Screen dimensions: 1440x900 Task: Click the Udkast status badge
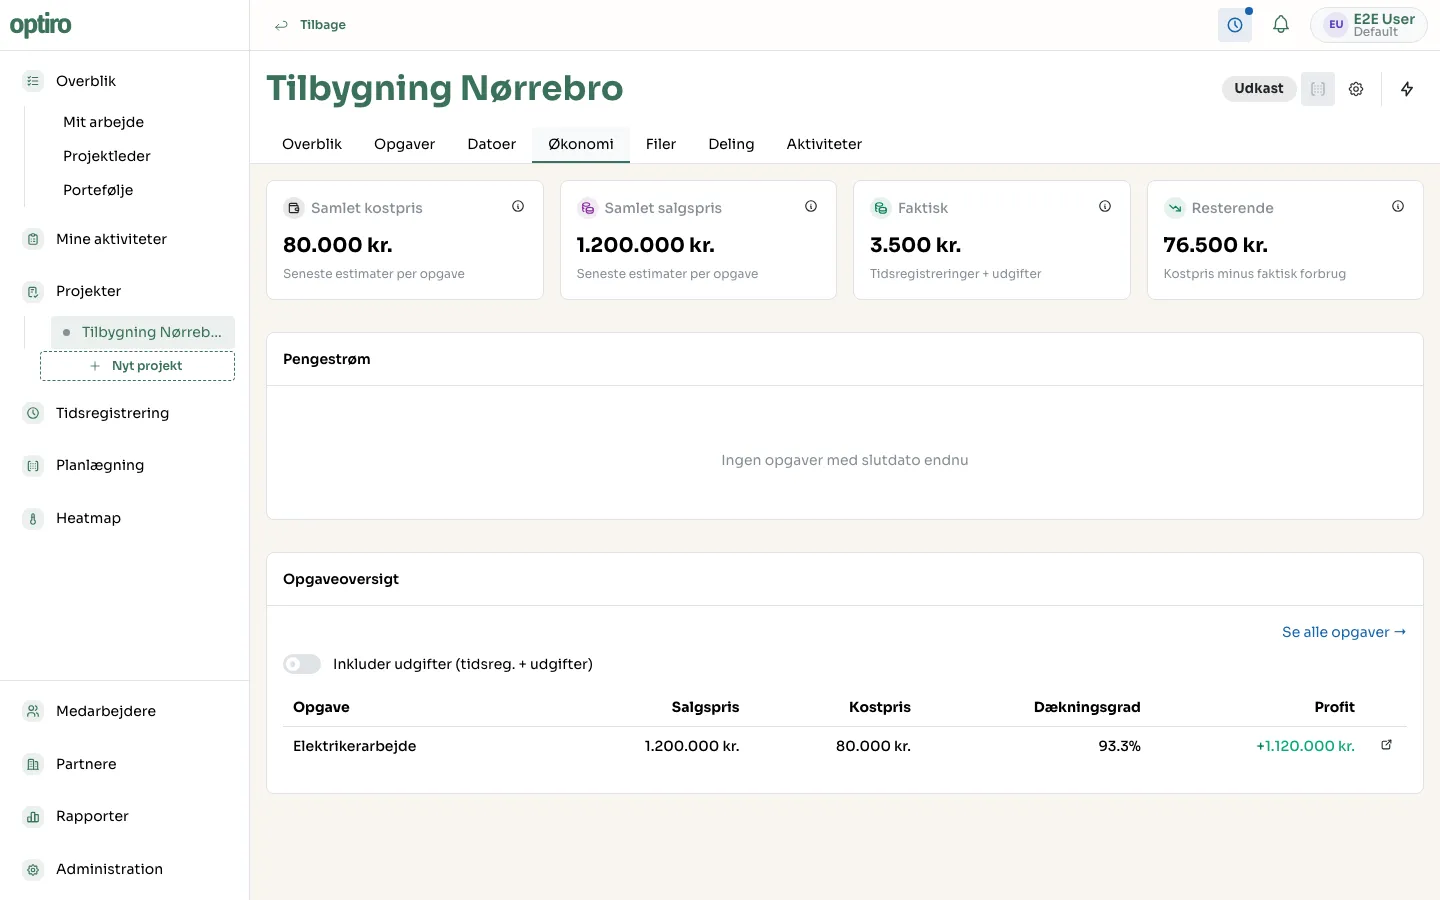[x=1259, y=89]
